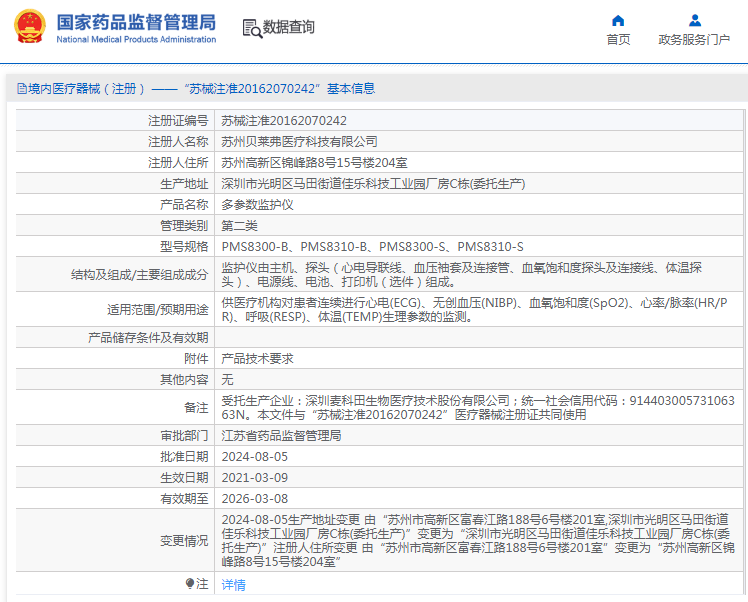This screenshot has width=748, height=602.
Task: Click the 产品技术要求 attachment value
Action: (x=257, y=359)
